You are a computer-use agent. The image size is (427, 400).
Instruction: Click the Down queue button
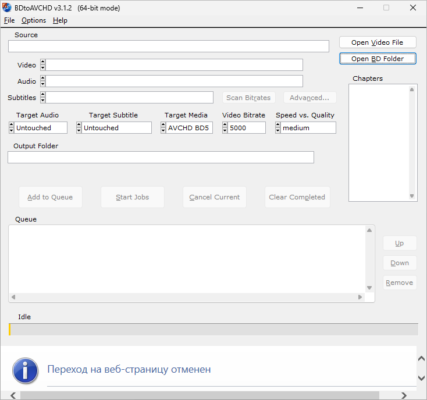coord(399,263)
